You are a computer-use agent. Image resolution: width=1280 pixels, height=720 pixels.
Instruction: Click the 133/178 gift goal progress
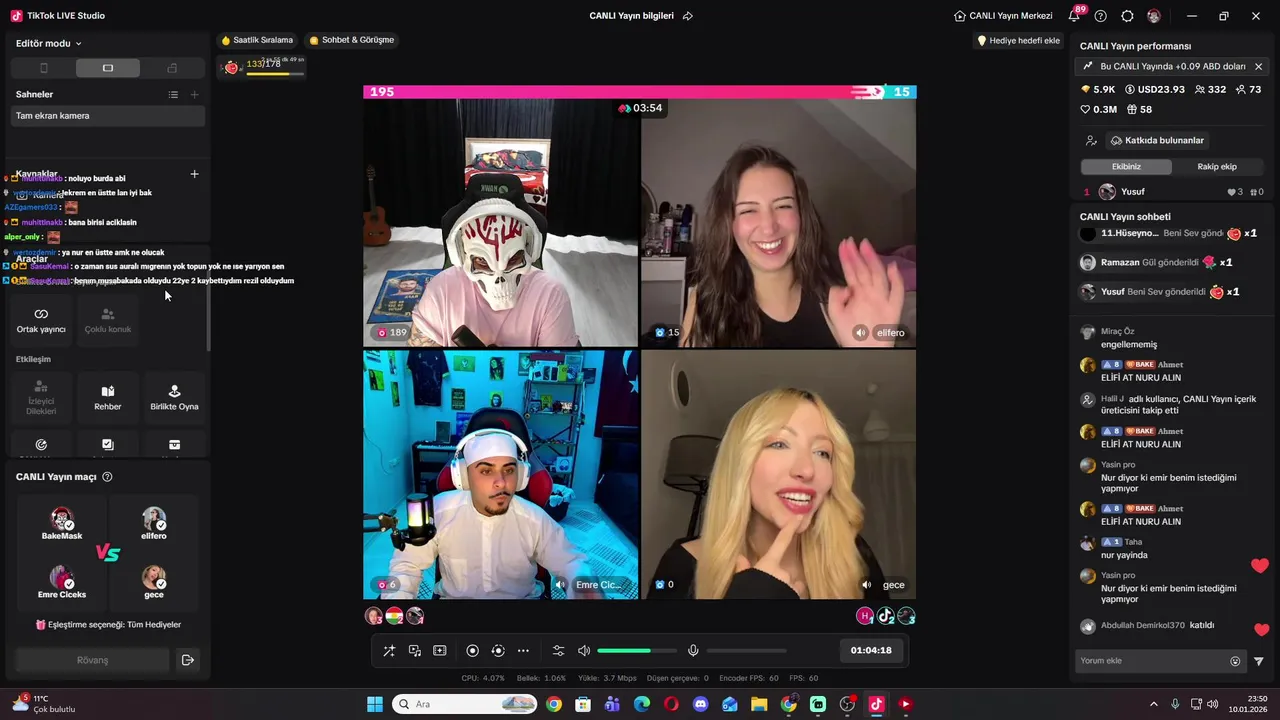(x=263, y=66)
